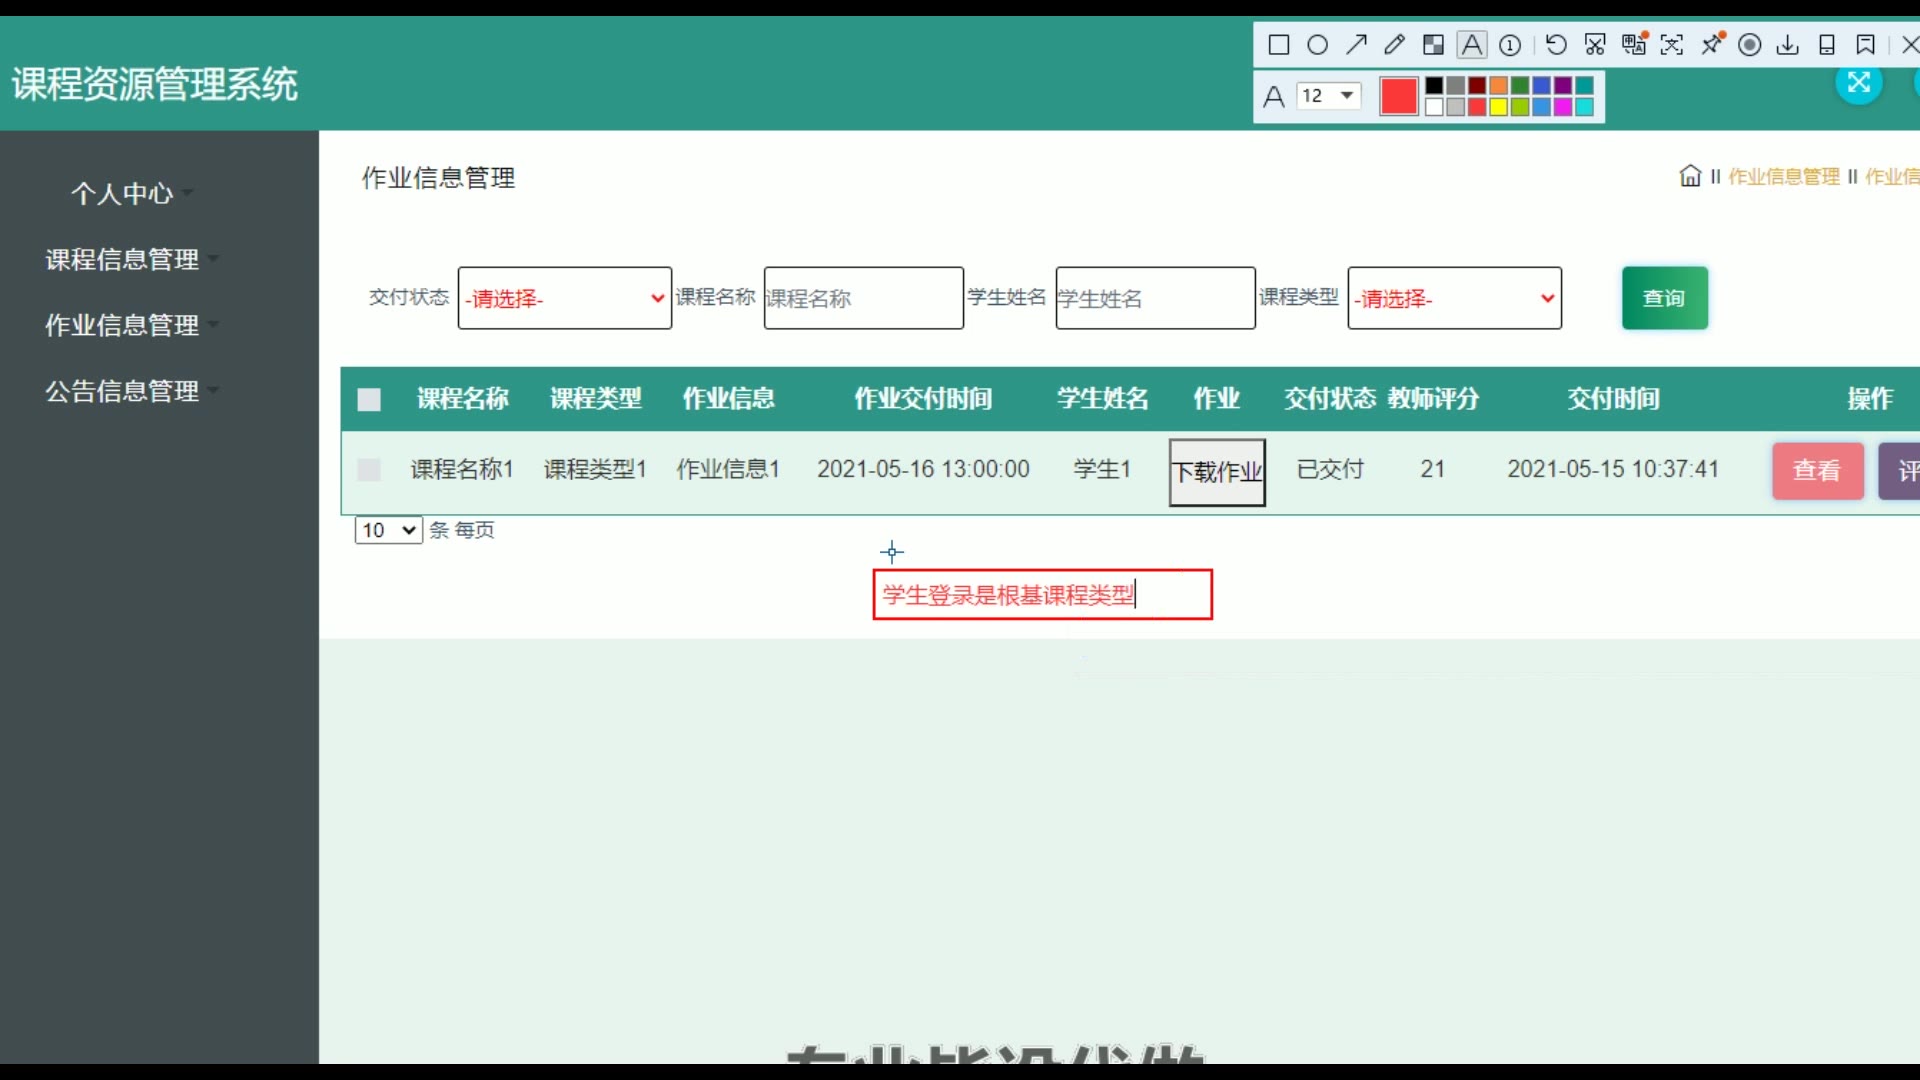The height and width of the screenshot is (1080, 1920).
Task: Click the undo annotation icon
Action: pos(1556,45)
